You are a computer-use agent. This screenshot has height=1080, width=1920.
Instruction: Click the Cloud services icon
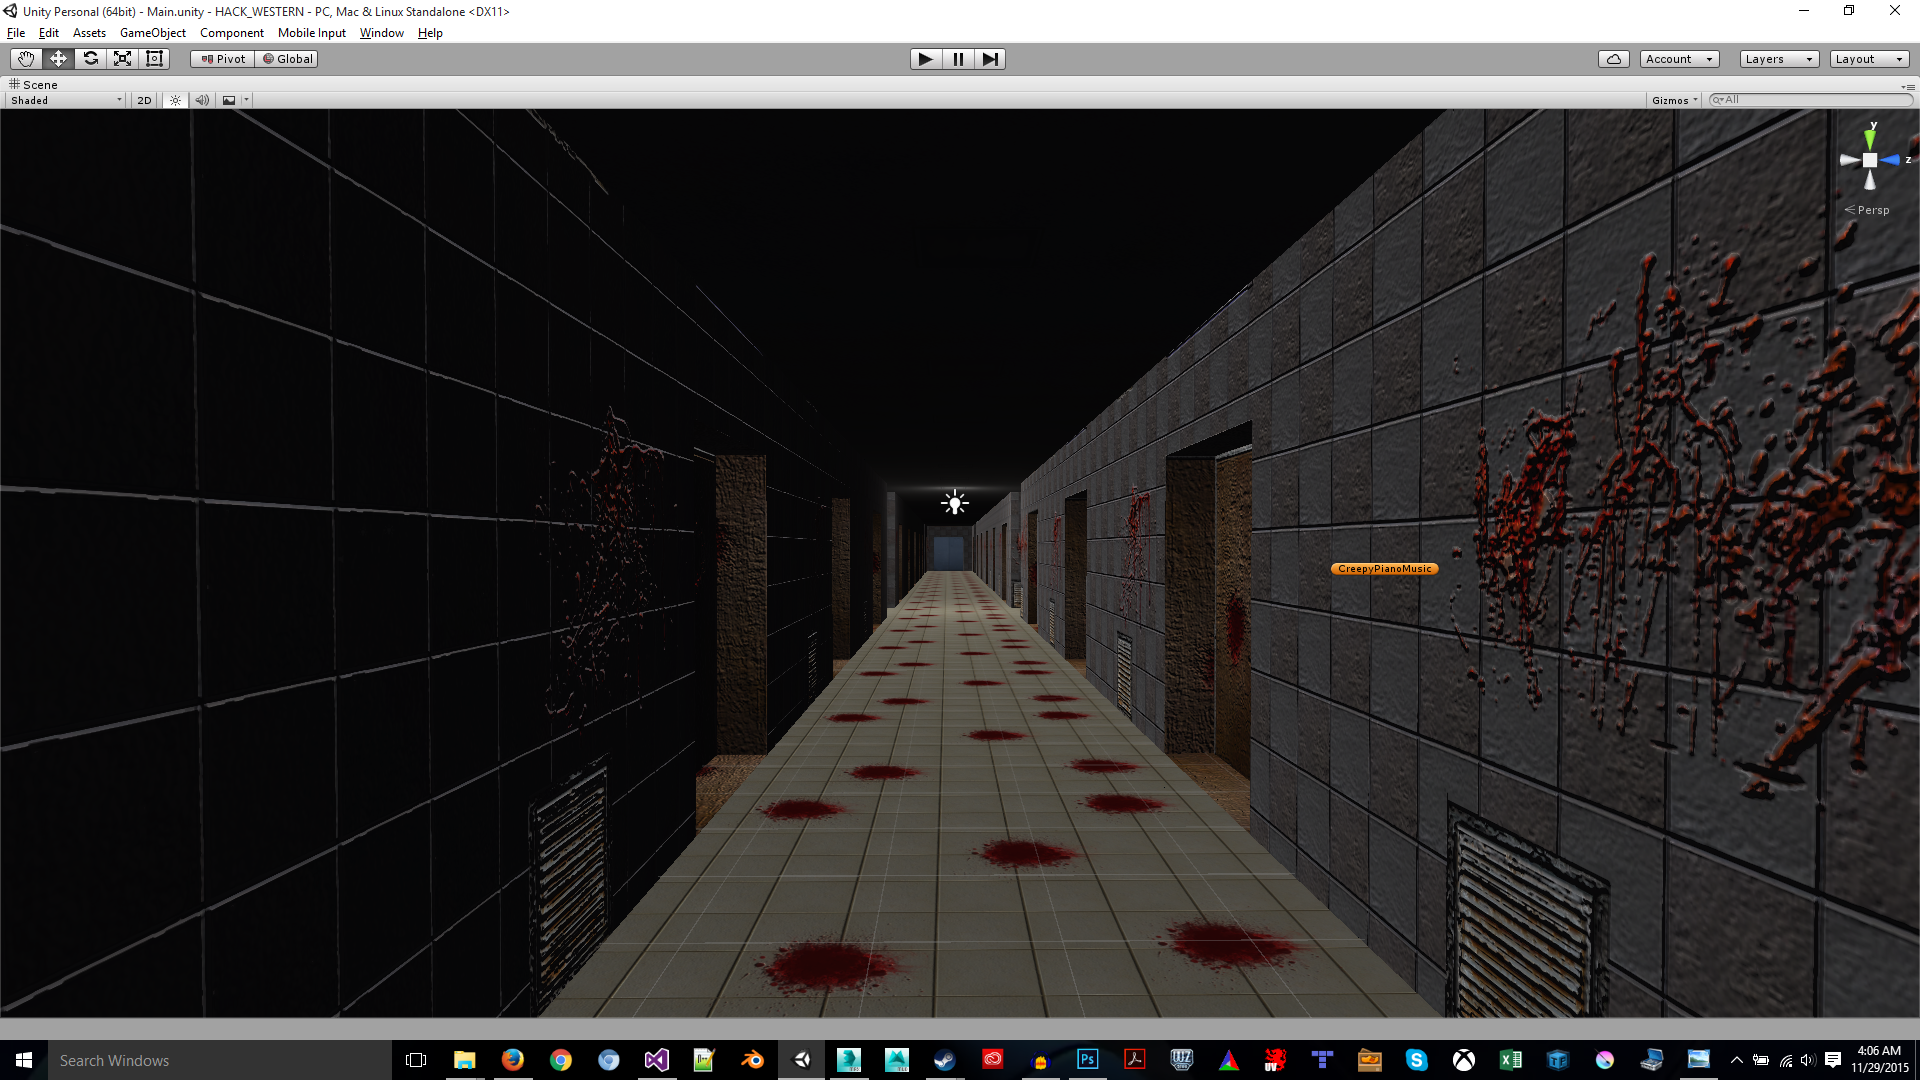pyautogui.click(x=1613, y=59)
